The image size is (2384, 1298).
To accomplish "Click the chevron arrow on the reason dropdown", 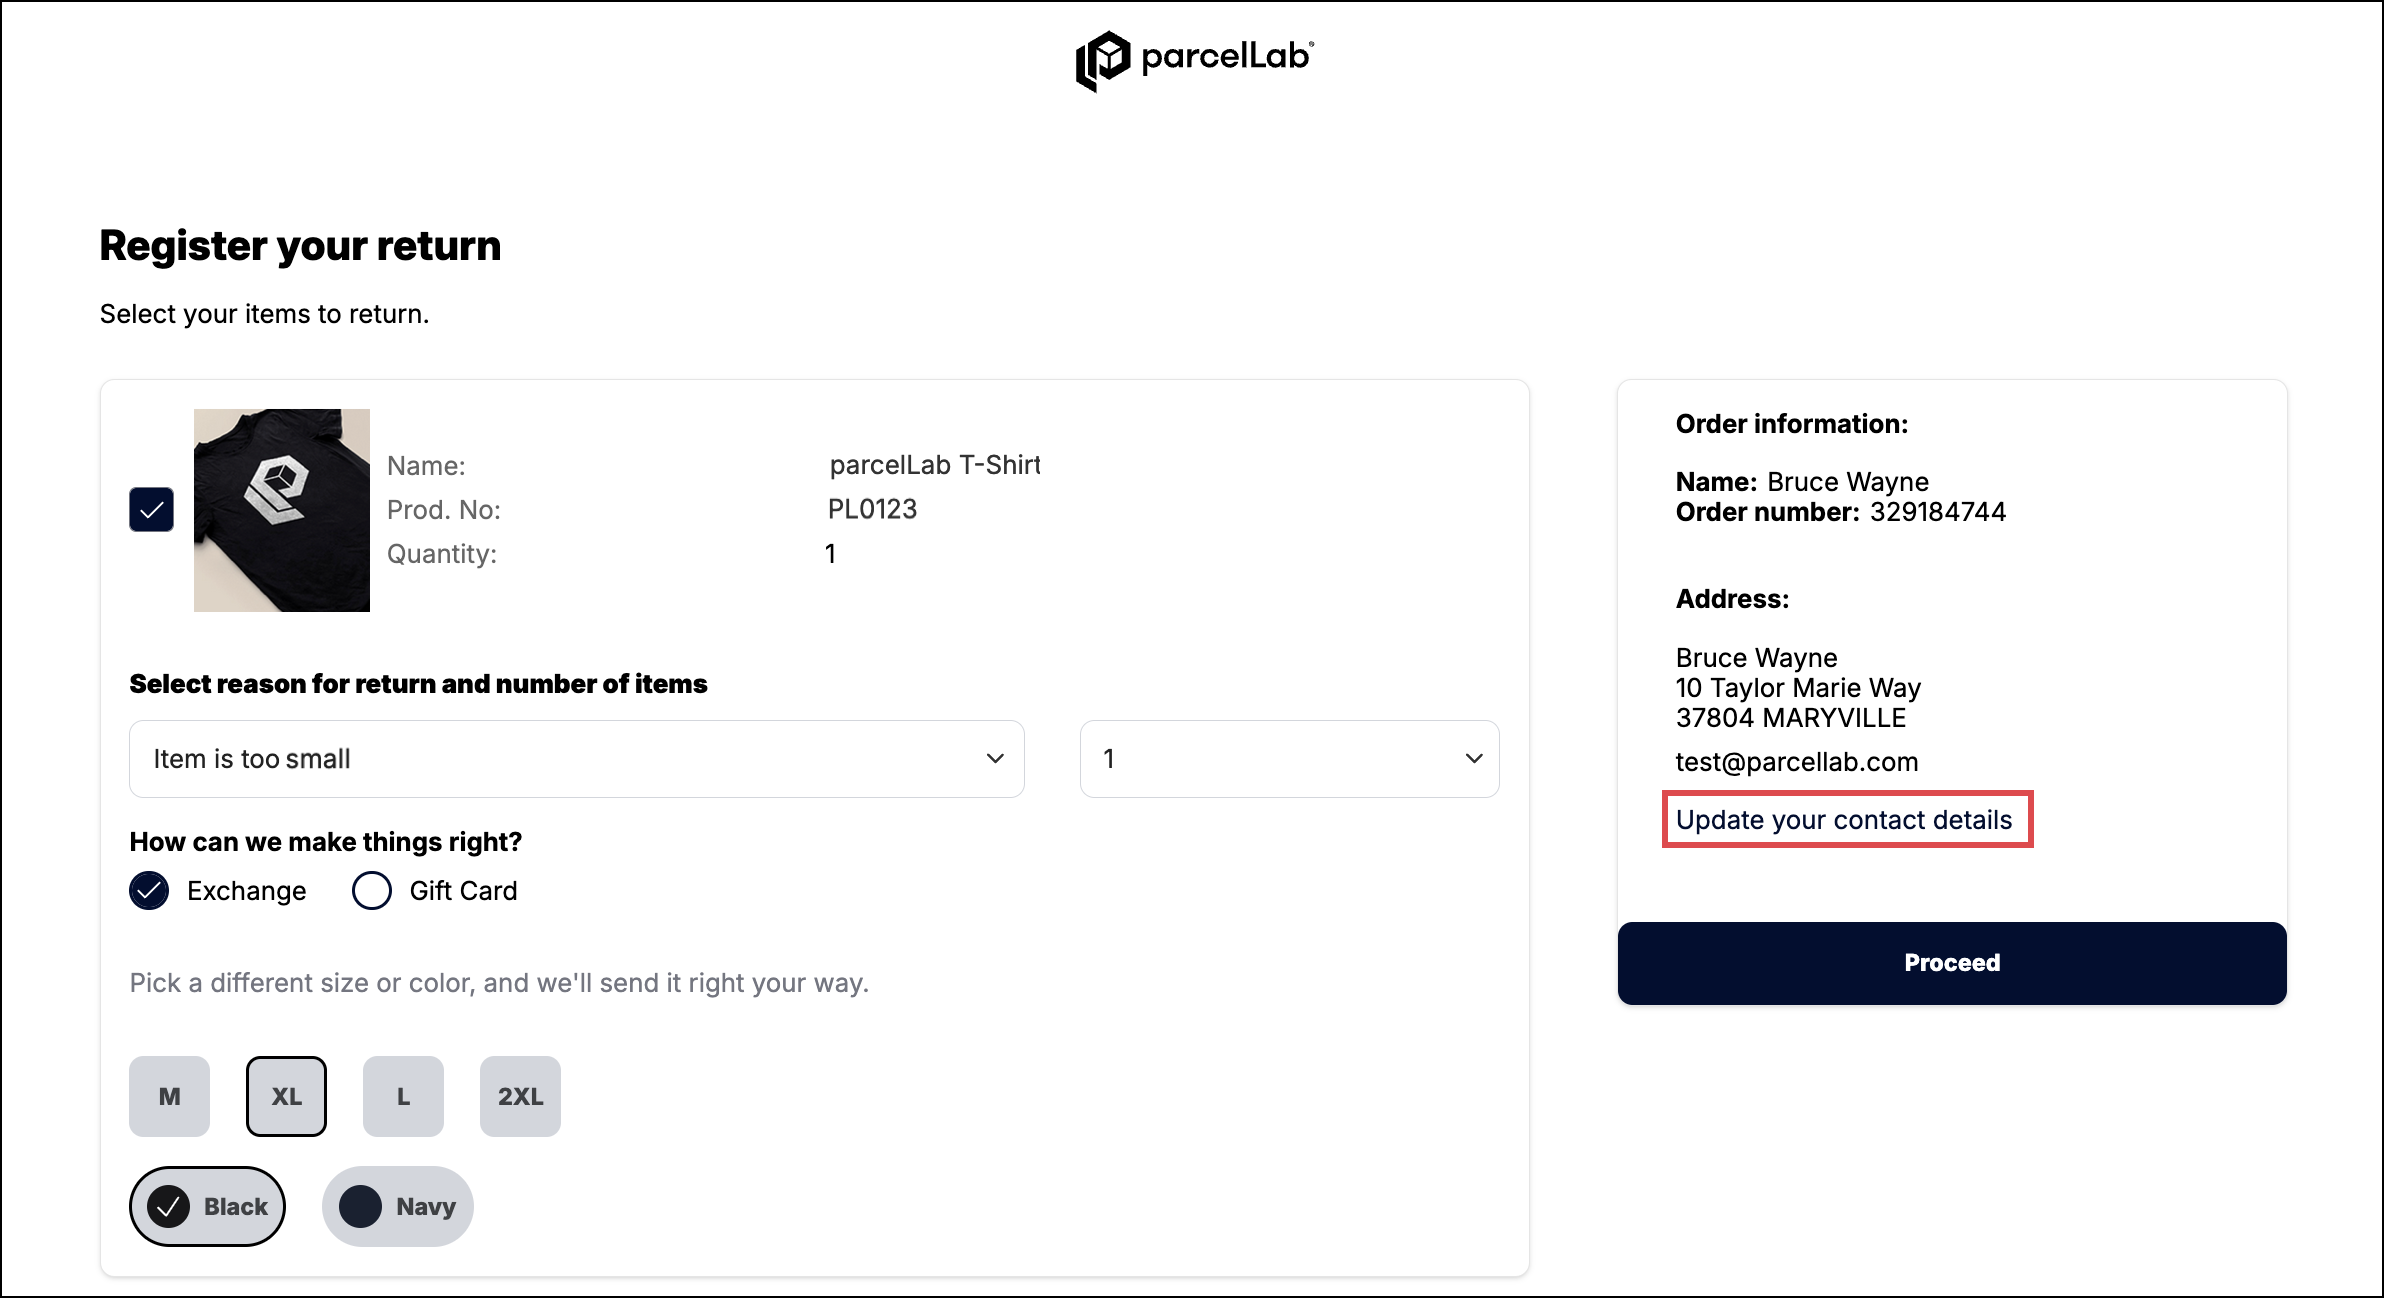I will (995, 759).
